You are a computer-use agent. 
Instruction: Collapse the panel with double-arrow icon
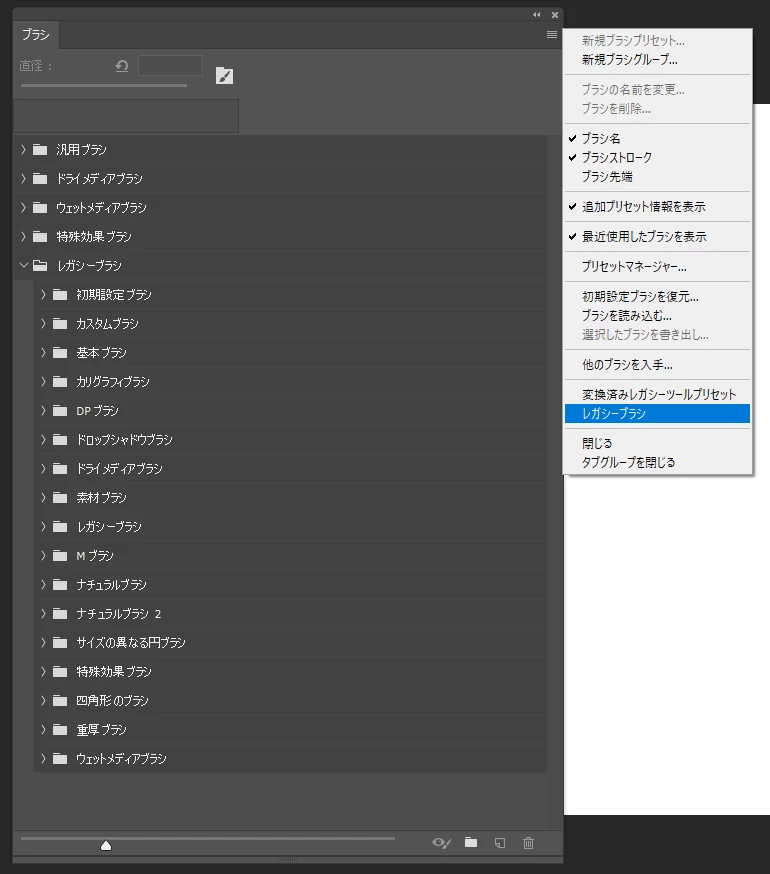click(536, 15)
